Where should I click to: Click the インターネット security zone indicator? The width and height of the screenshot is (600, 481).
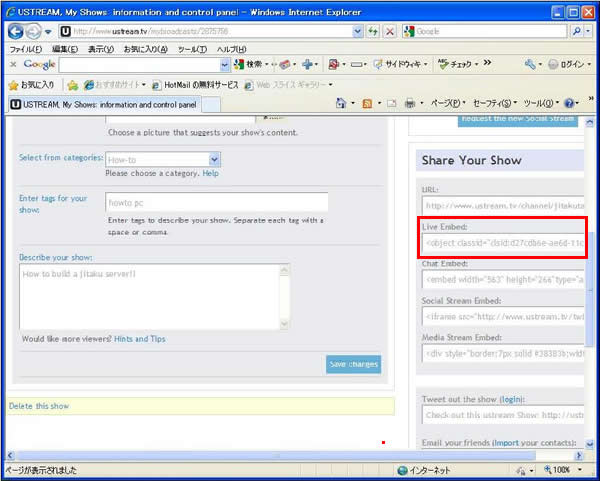coord(424,470)
